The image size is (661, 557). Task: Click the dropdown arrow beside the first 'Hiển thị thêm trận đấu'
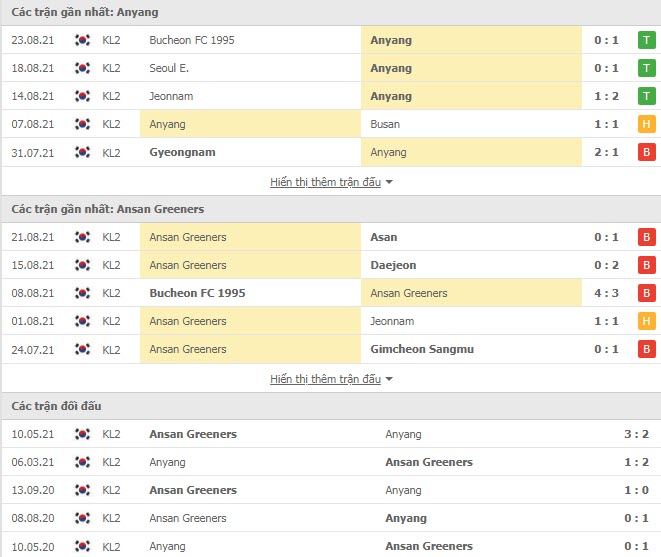389,182
